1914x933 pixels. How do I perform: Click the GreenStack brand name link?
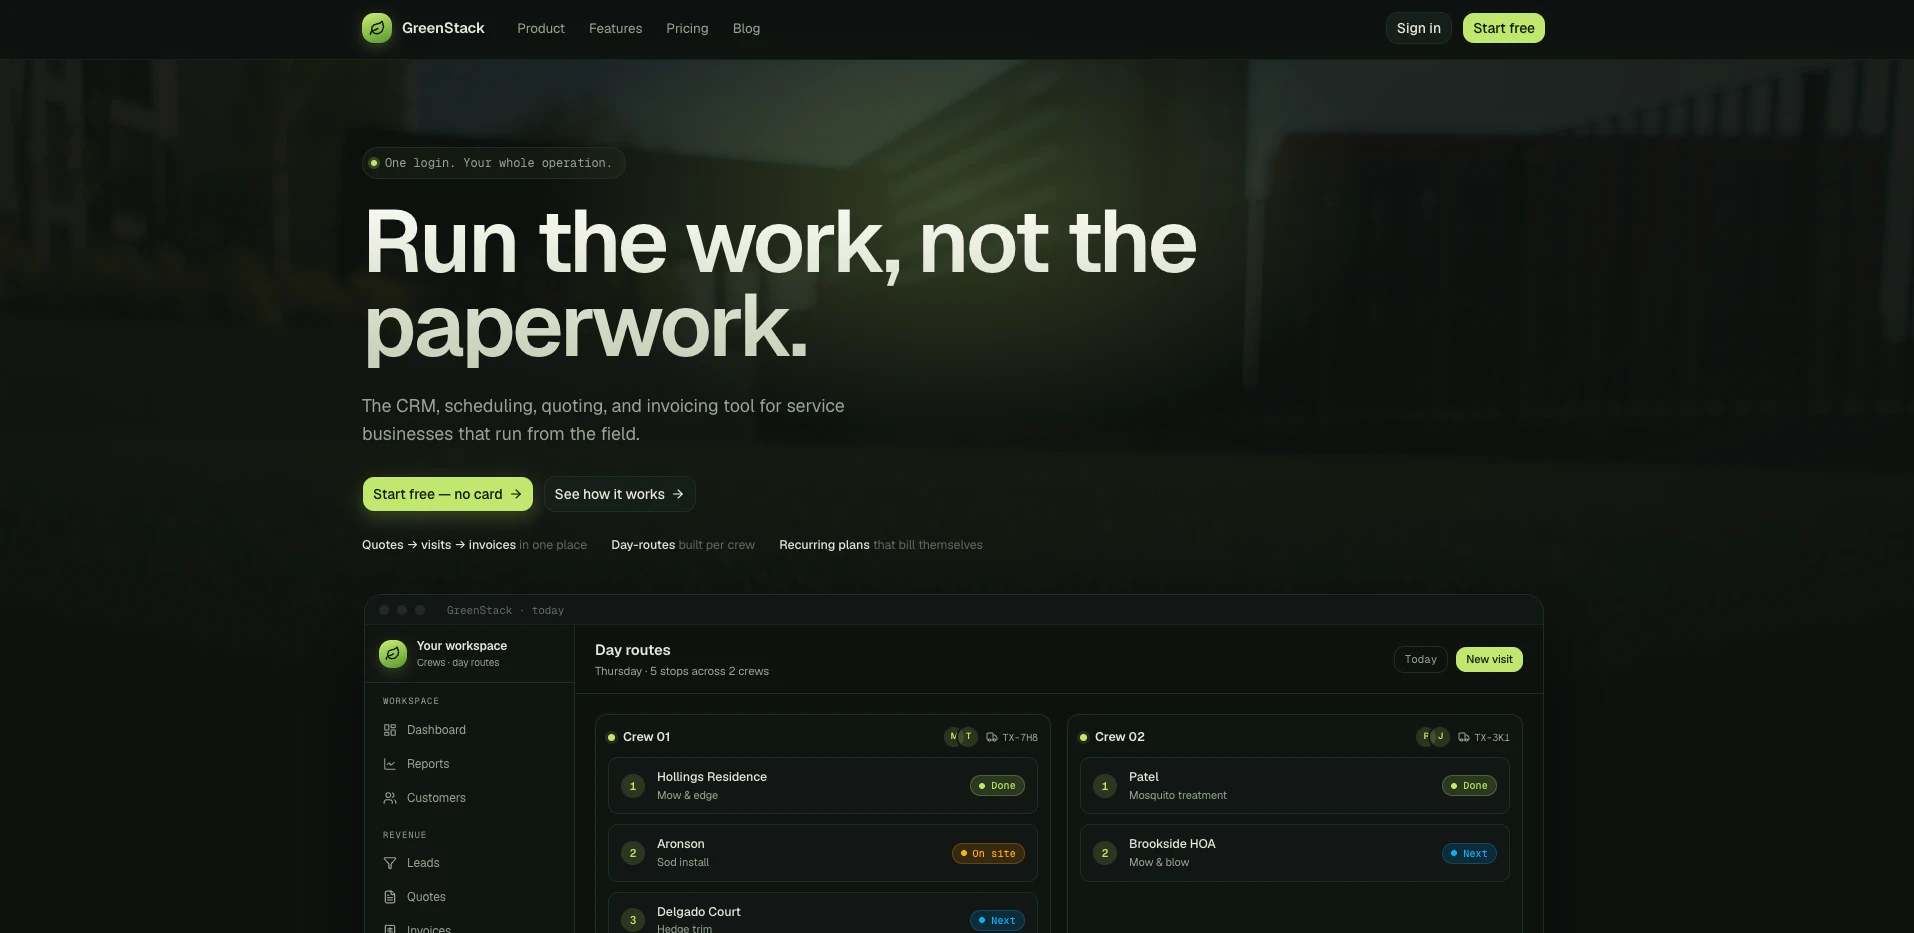(x=443, y=28)
